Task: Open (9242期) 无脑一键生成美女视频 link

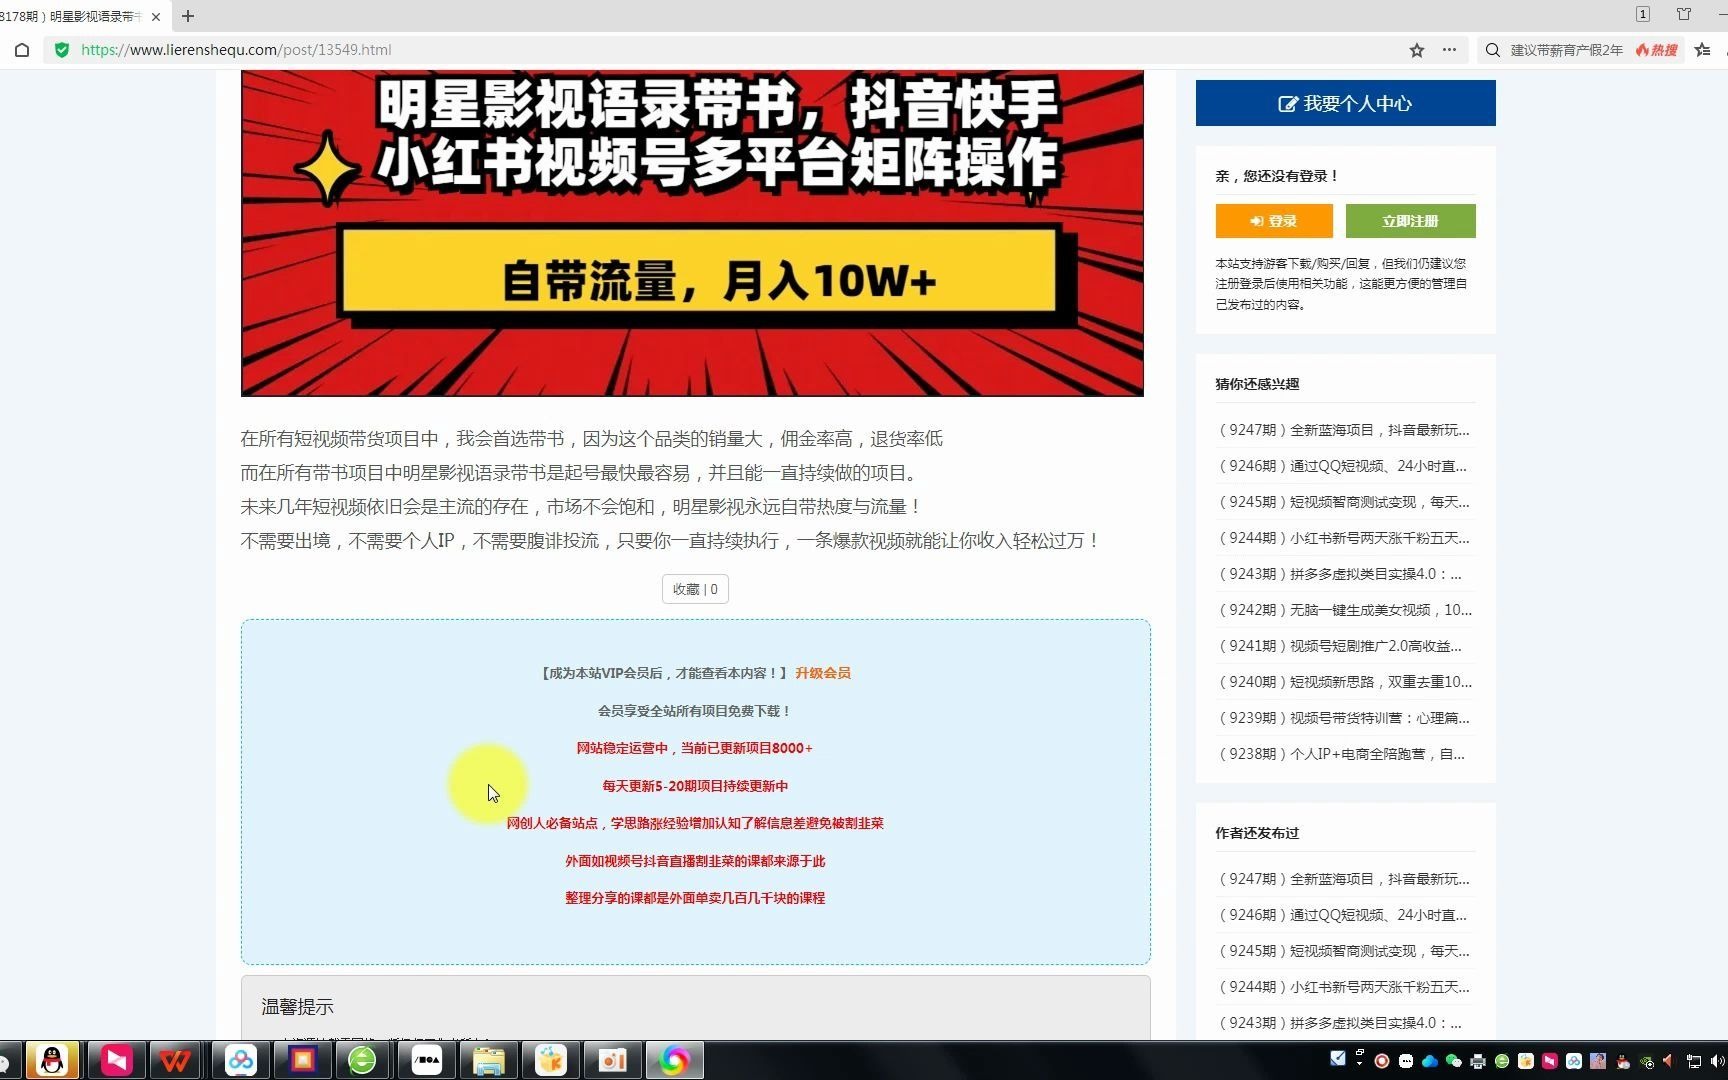Action: tap(1343, 610)
